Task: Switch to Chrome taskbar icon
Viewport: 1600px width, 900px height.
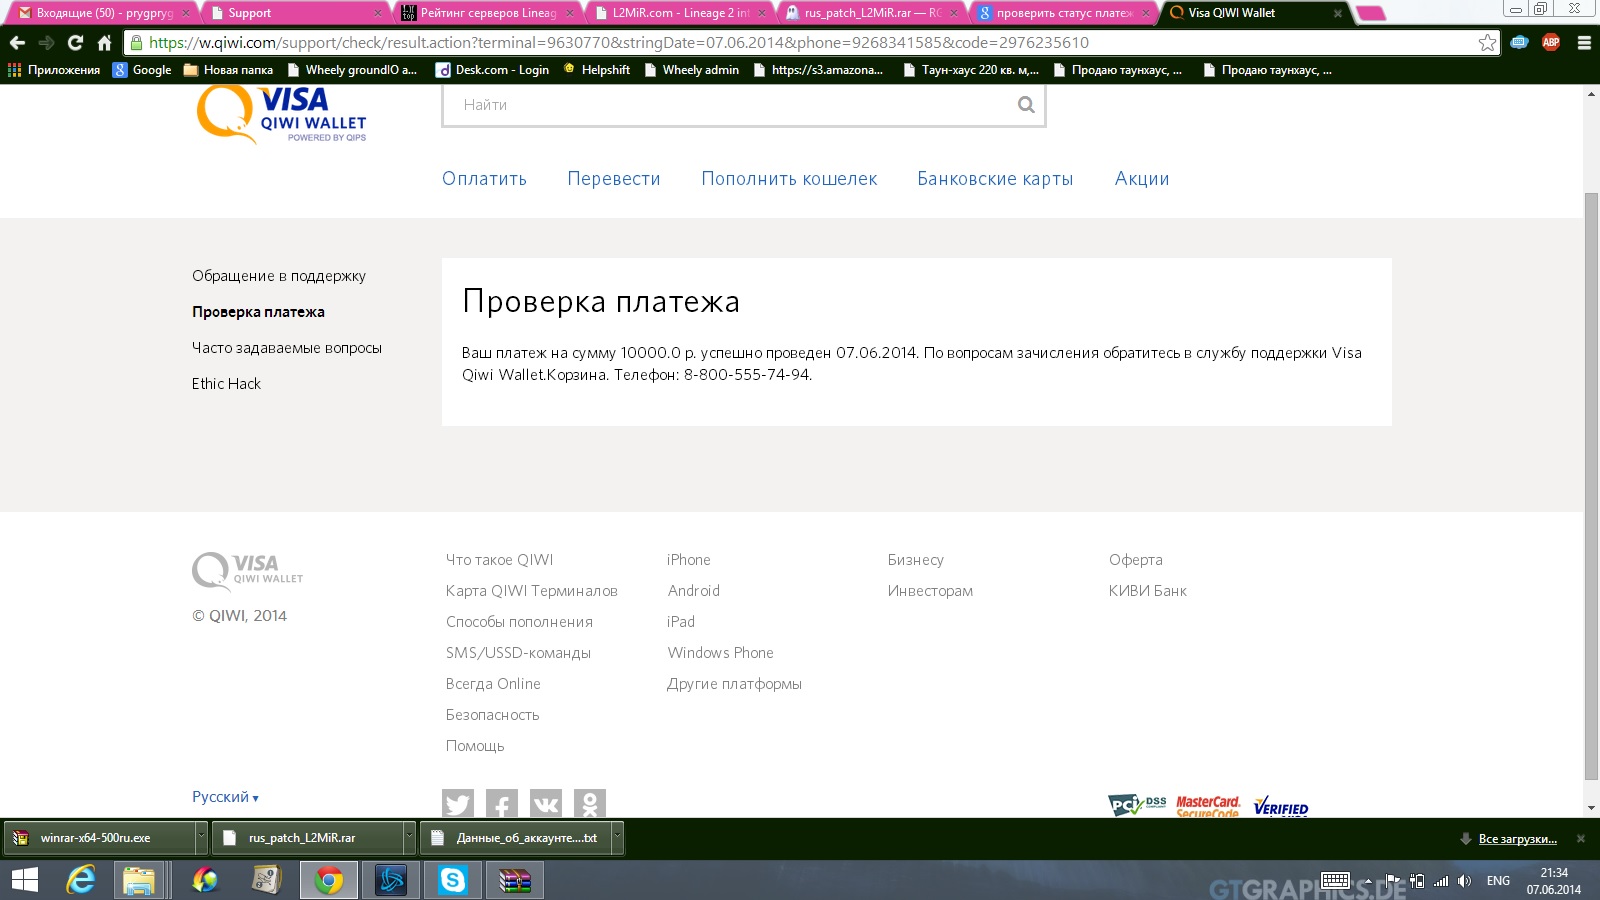Action: (328, 880)
